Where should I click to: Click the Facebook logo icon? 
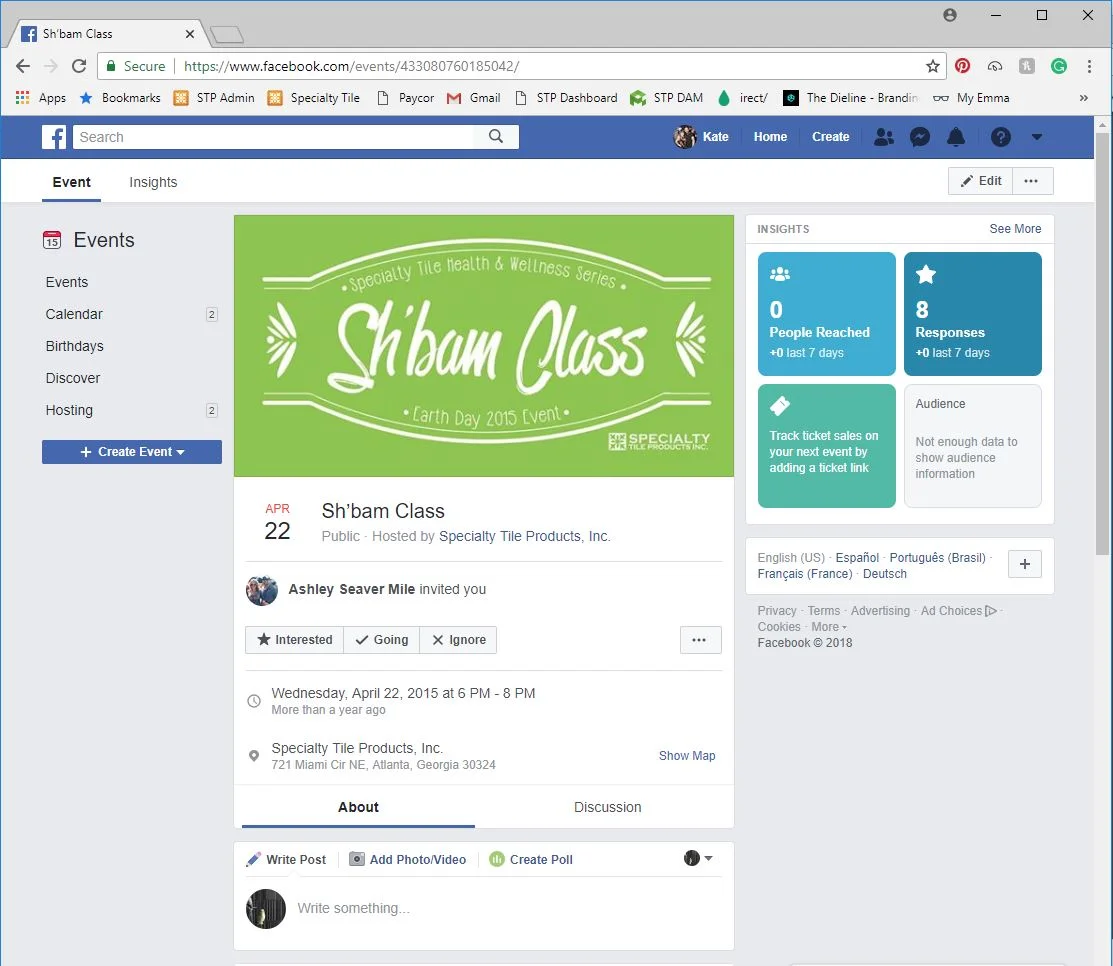pyautogui.click(x=54, y=137)
